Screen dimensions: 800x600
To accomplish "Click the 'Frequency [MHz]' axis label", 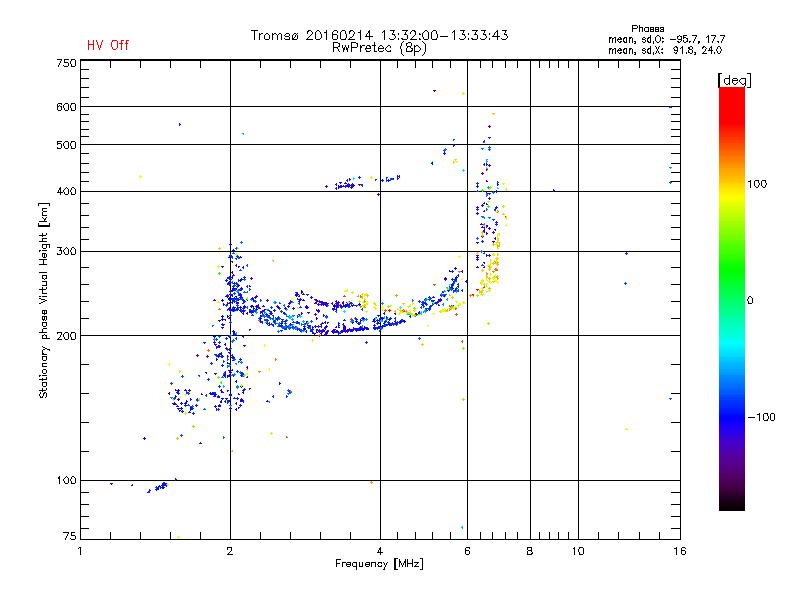I will coord(379,564).
